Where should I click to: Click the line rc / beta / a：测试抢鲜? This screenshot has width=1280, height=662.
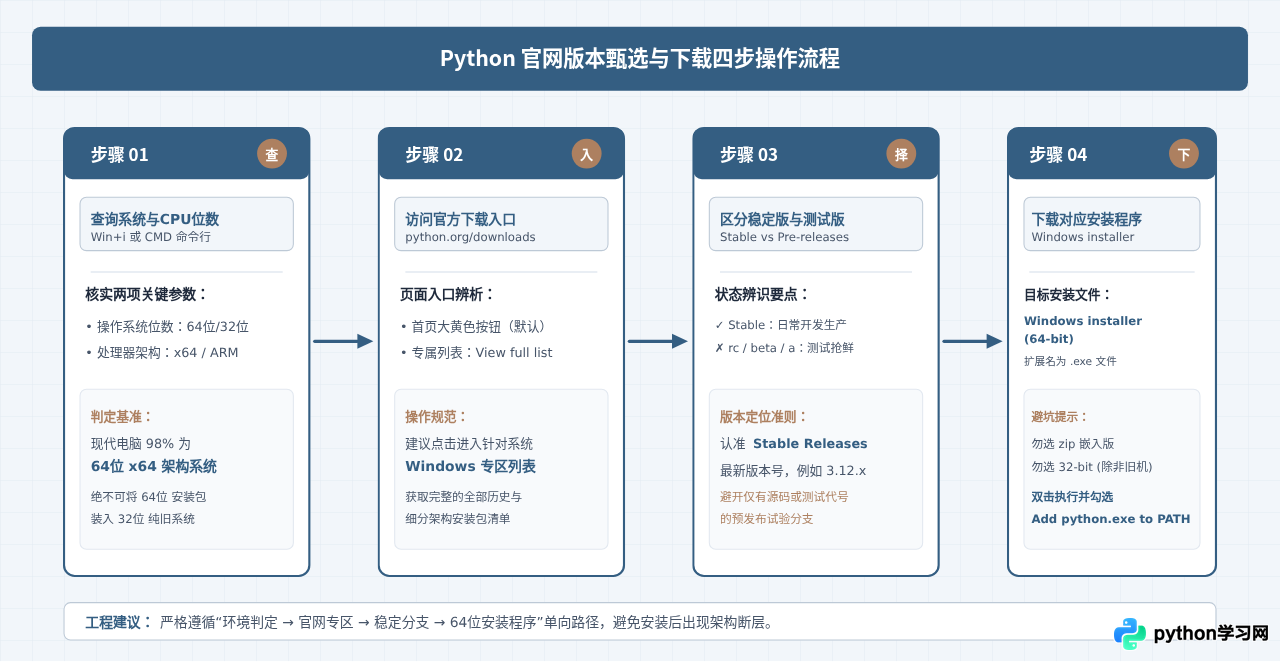point(784,348)
